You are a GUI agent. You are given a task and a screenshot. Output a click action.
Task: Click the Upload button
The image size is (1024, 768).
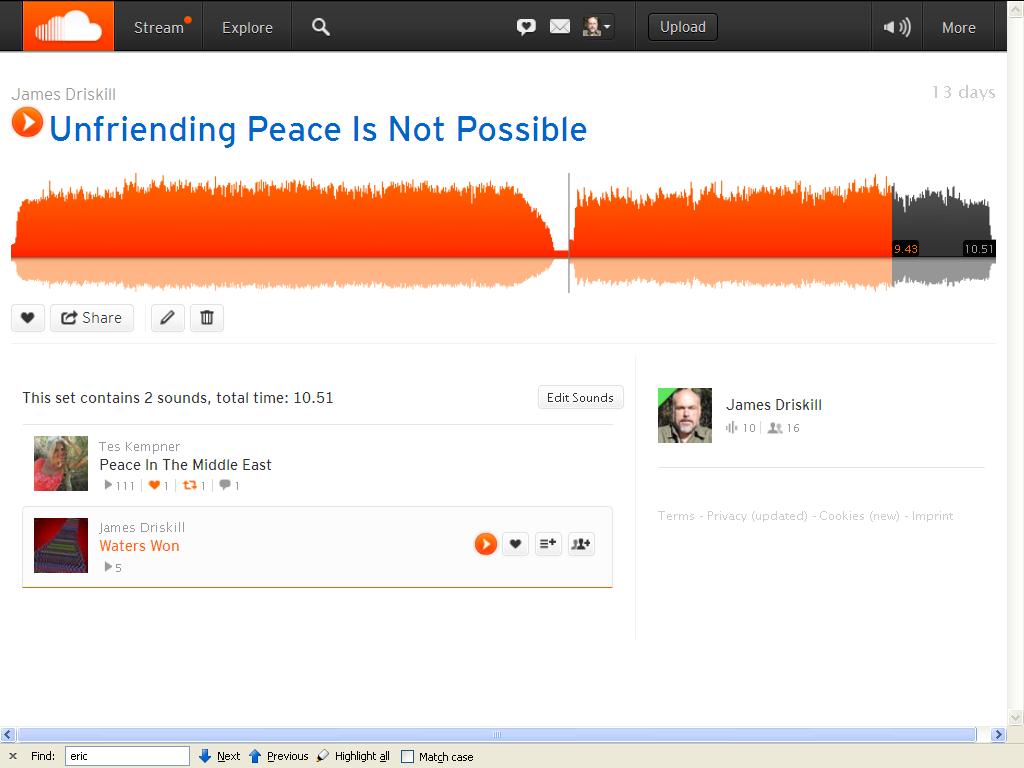click(682, 27)
